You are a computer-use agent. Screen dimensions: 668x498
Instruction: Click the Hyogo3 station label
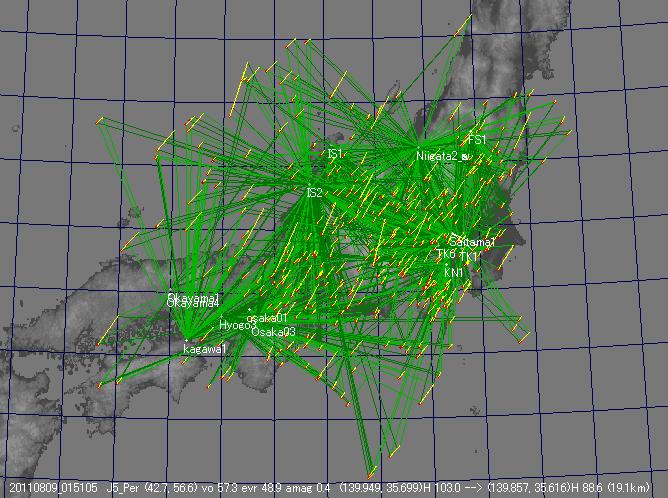[238, 325]
